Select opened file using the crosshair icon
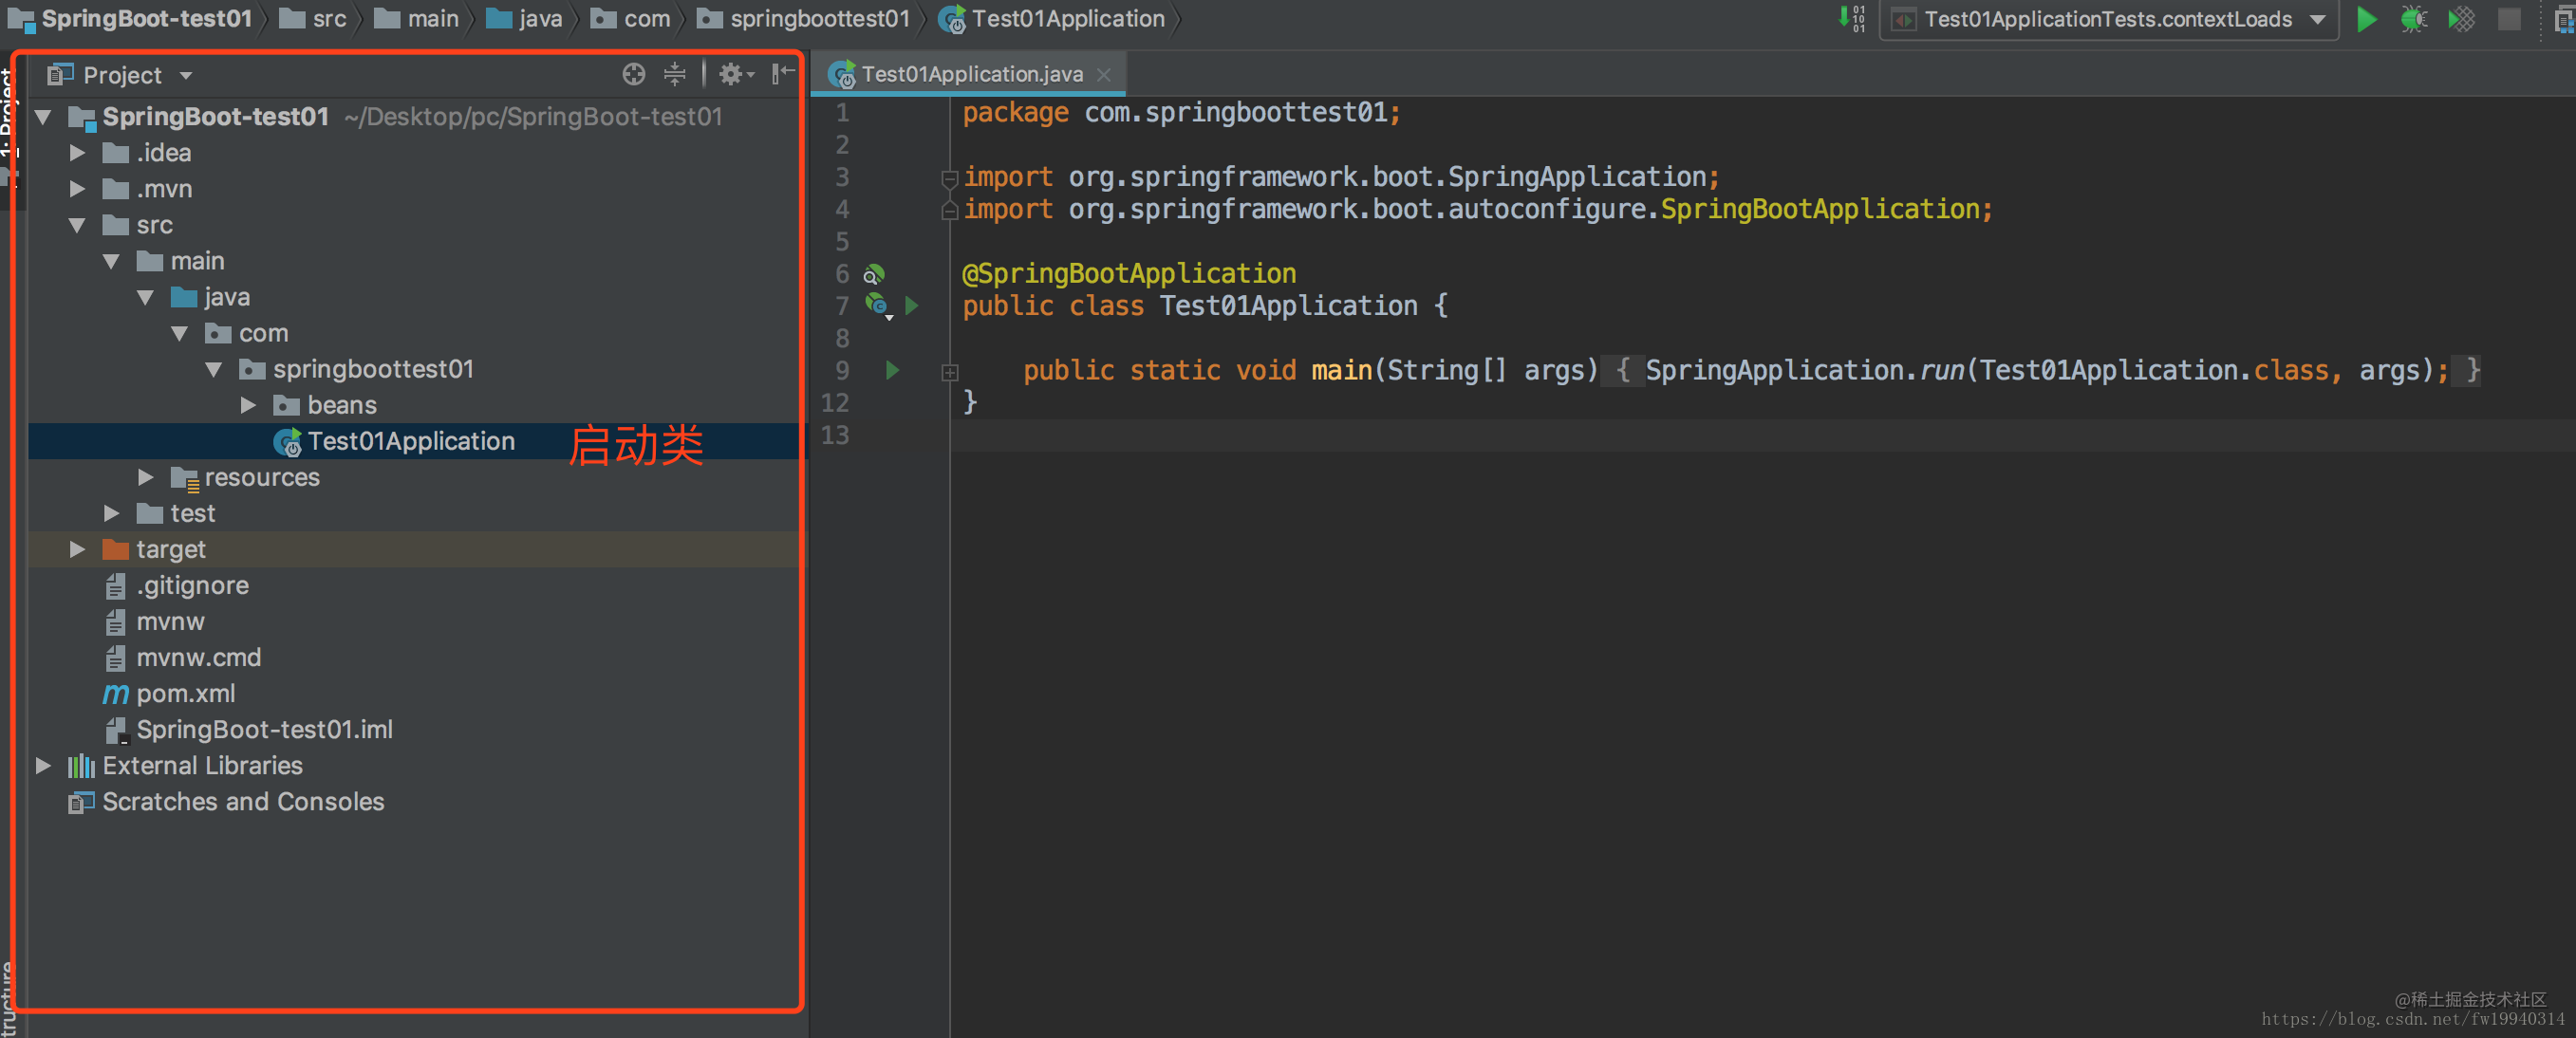 [634, 74]
